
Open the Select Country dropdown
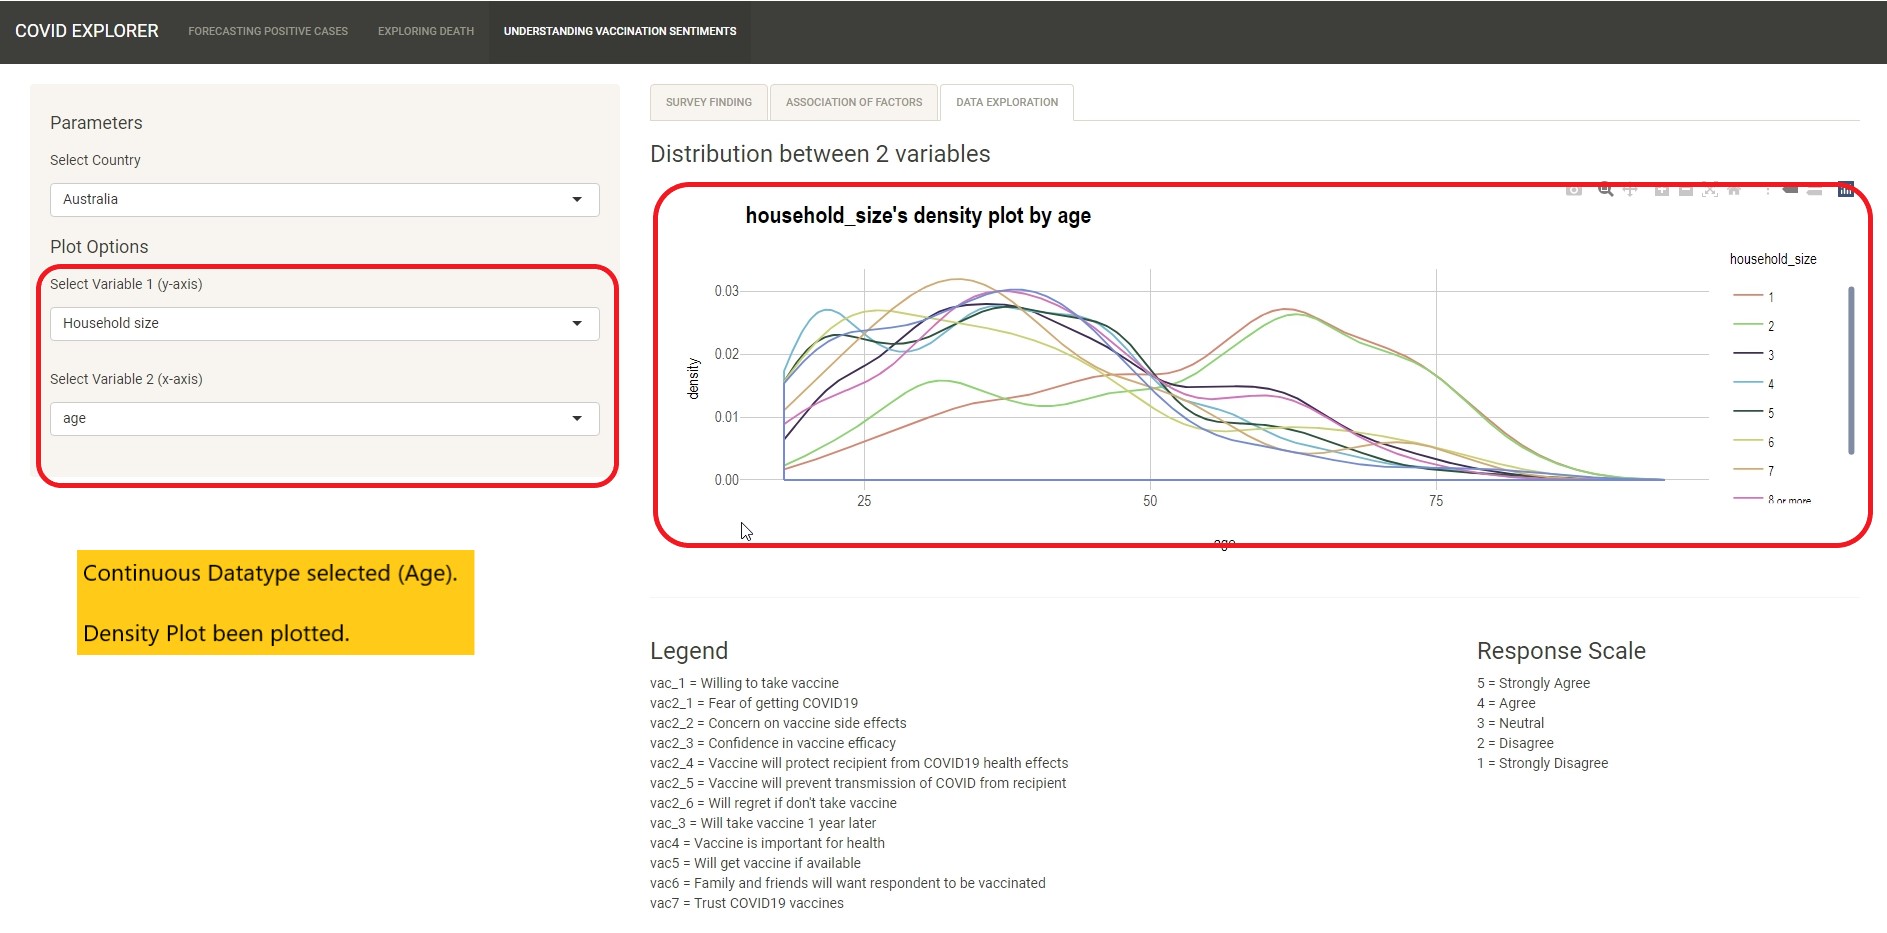pyautogui.click(x=324, y=200)
